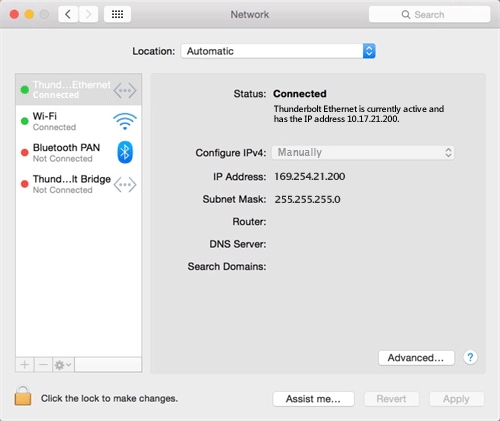Select Bluetooth PAN in the services list
500x421 pixels.
tap(79, 153)
